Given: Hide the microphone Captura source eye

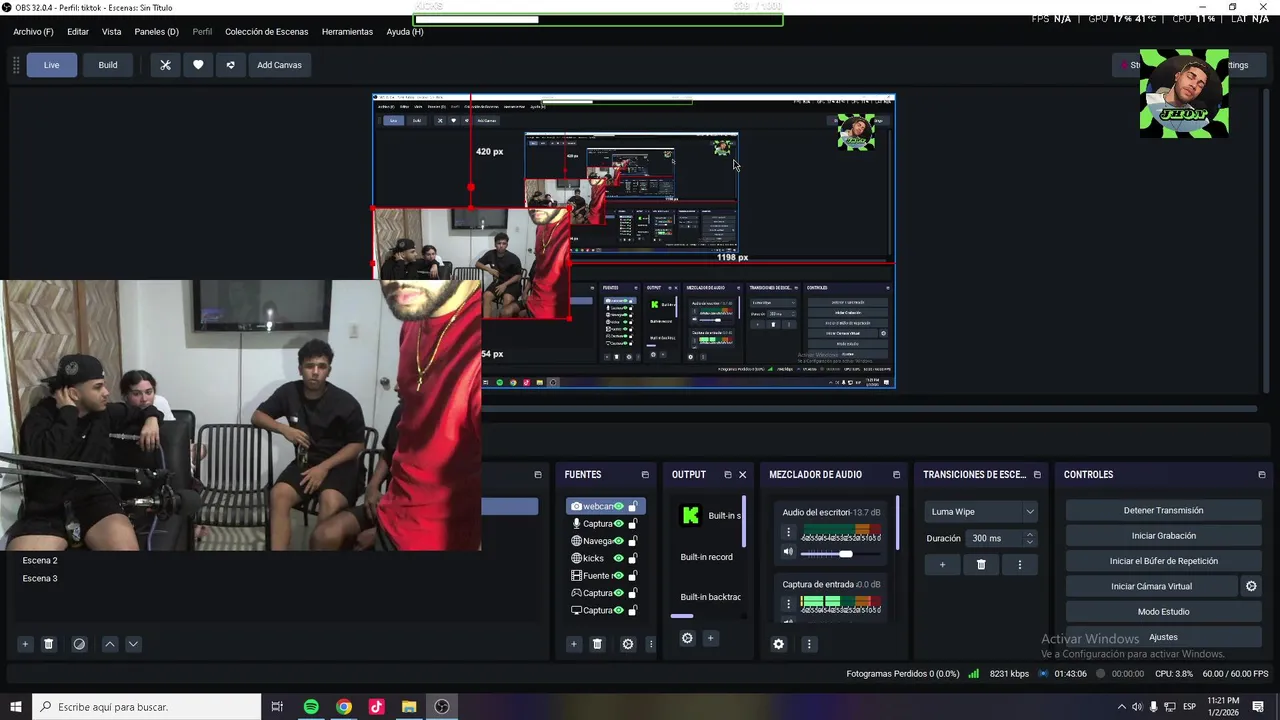Looking at the screenshot, I should point(619,523).
